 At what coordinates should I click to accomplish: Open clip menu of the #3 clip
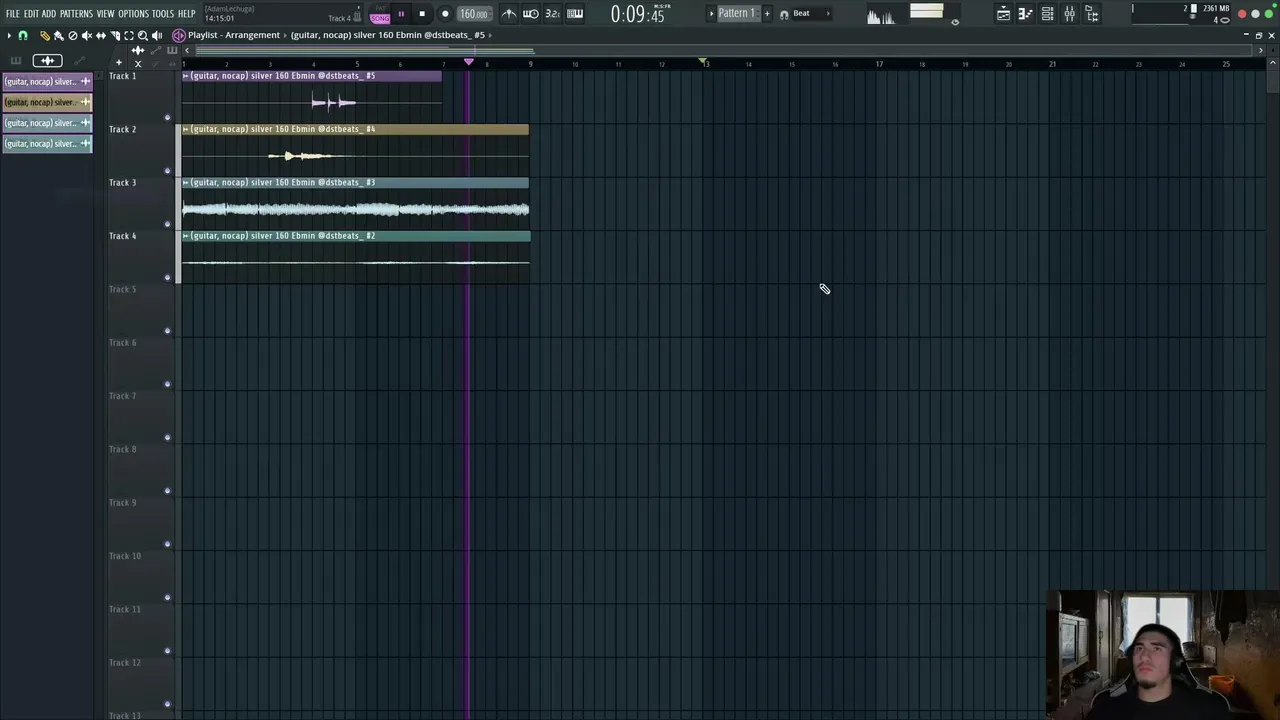[x=186, y=182]
